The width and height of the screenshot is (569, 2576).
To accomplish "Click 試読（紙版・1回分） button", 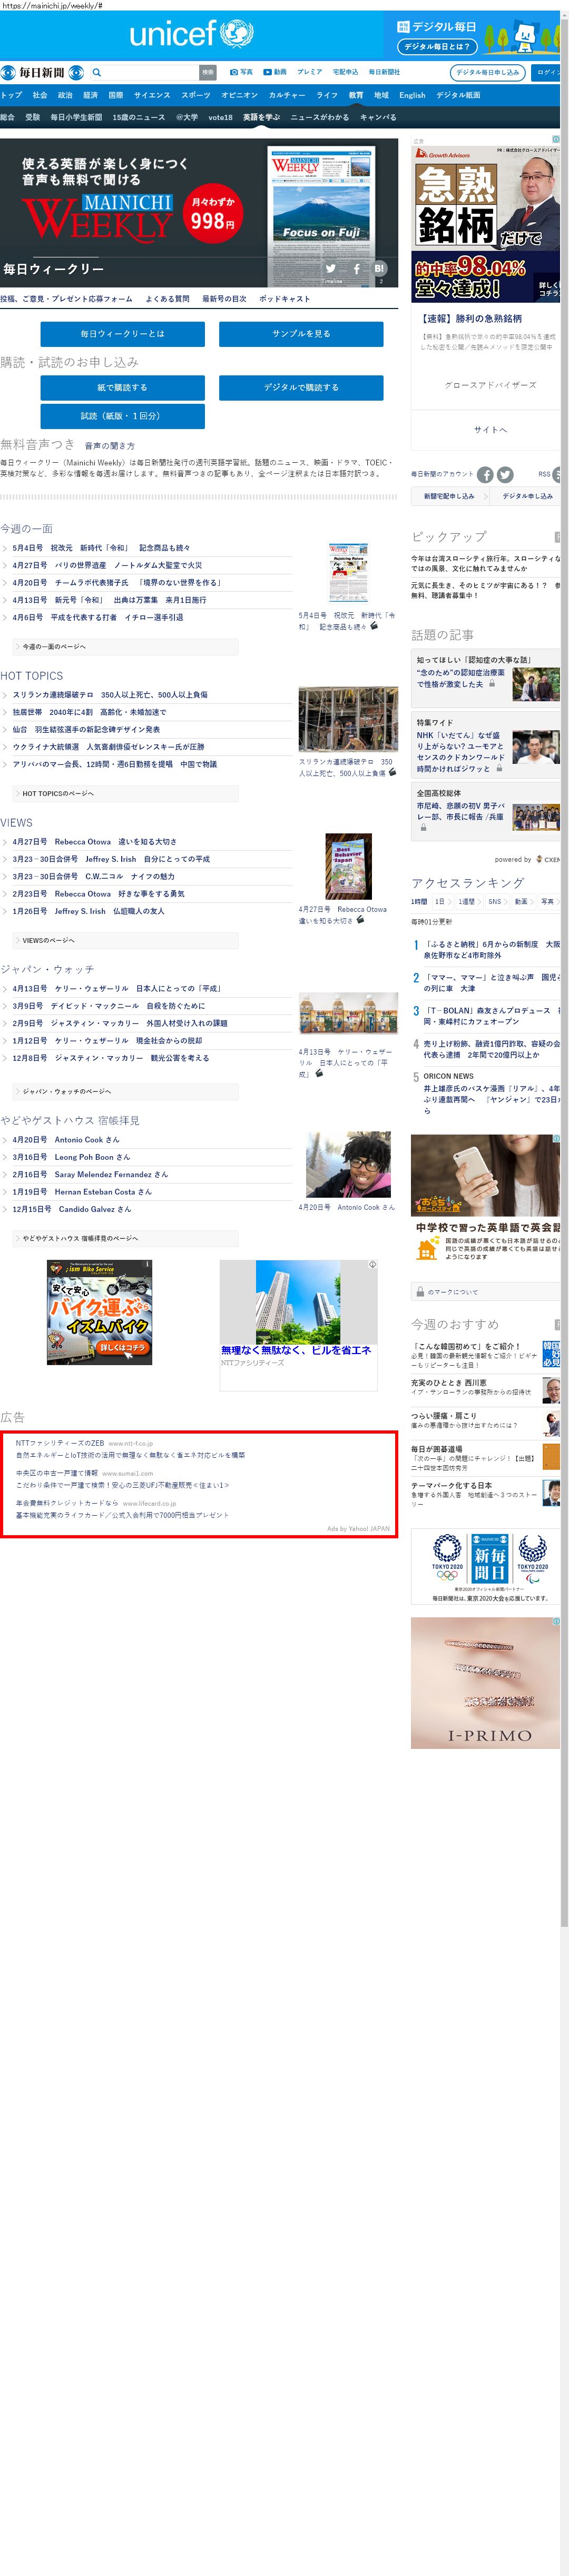I will coord(123,416).
